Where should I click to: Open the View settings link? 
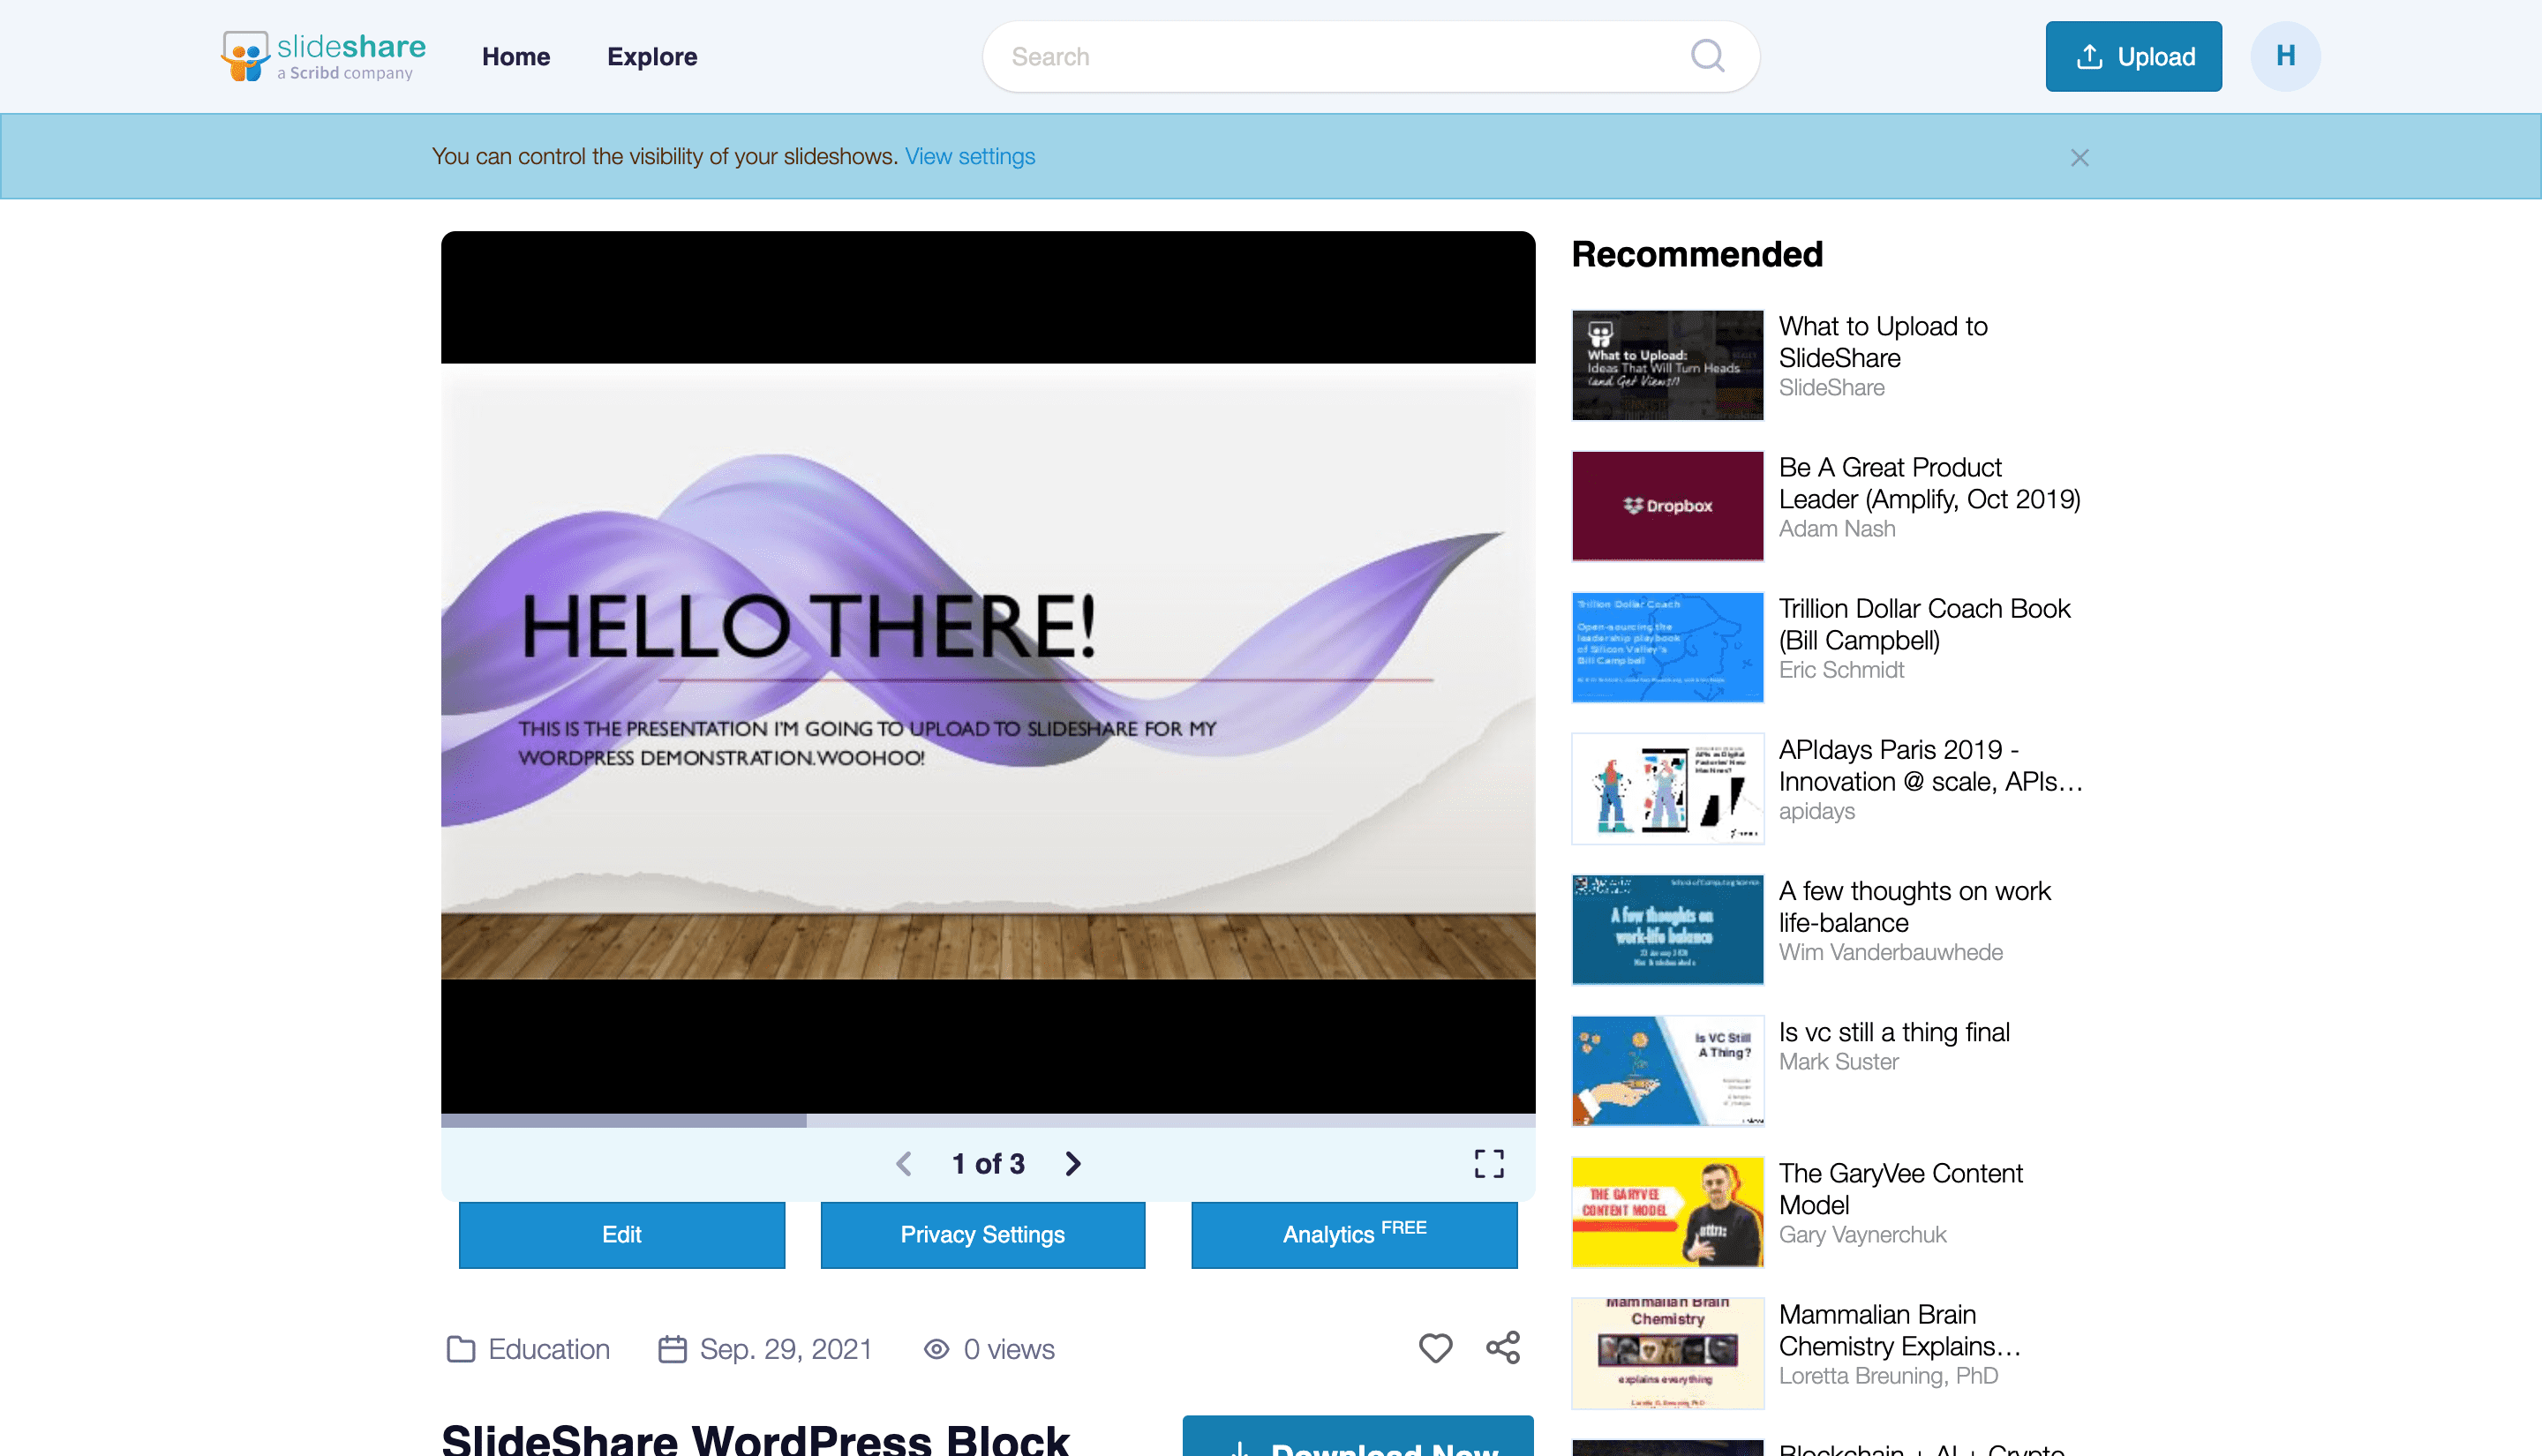pyautogui.click(x=969, y=156)
